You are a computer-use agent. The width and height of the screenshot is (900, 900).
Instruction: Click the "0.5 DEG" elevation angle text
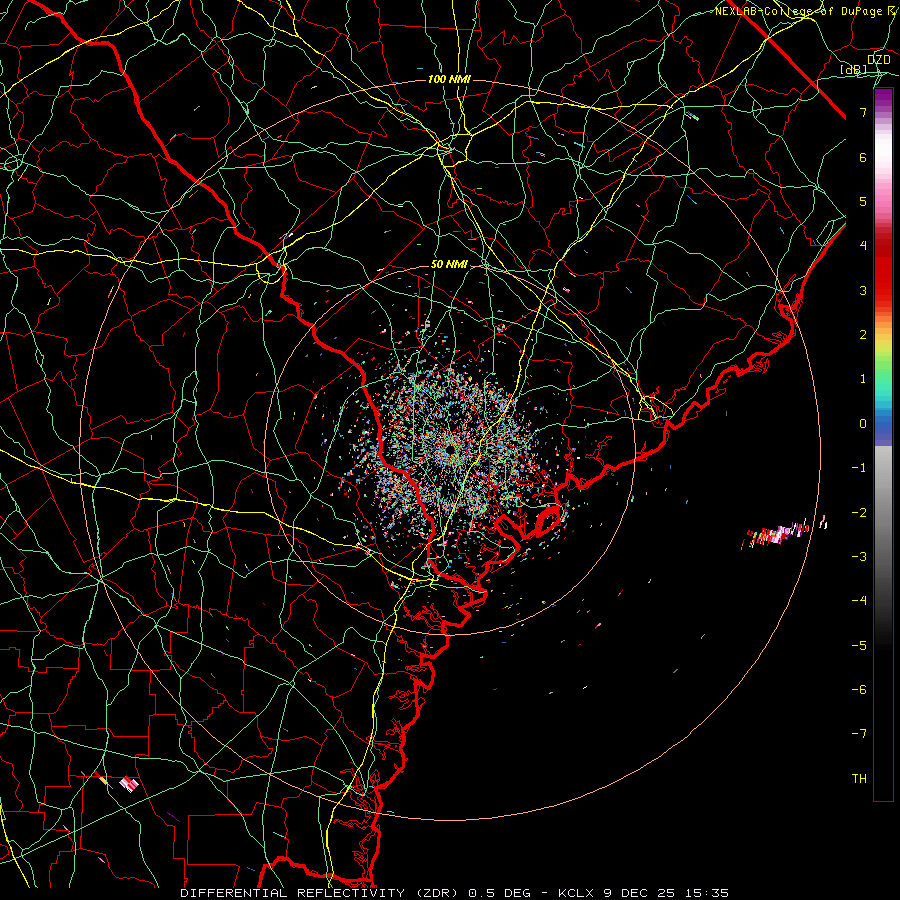click(499, 893)
